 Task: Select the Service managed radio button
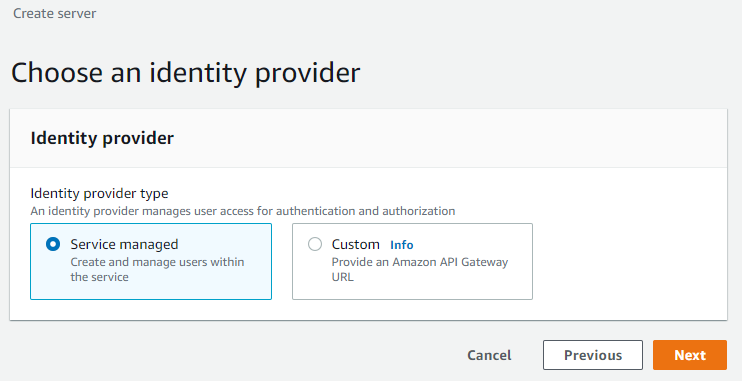pyautogui.click(x=53, y=244)
